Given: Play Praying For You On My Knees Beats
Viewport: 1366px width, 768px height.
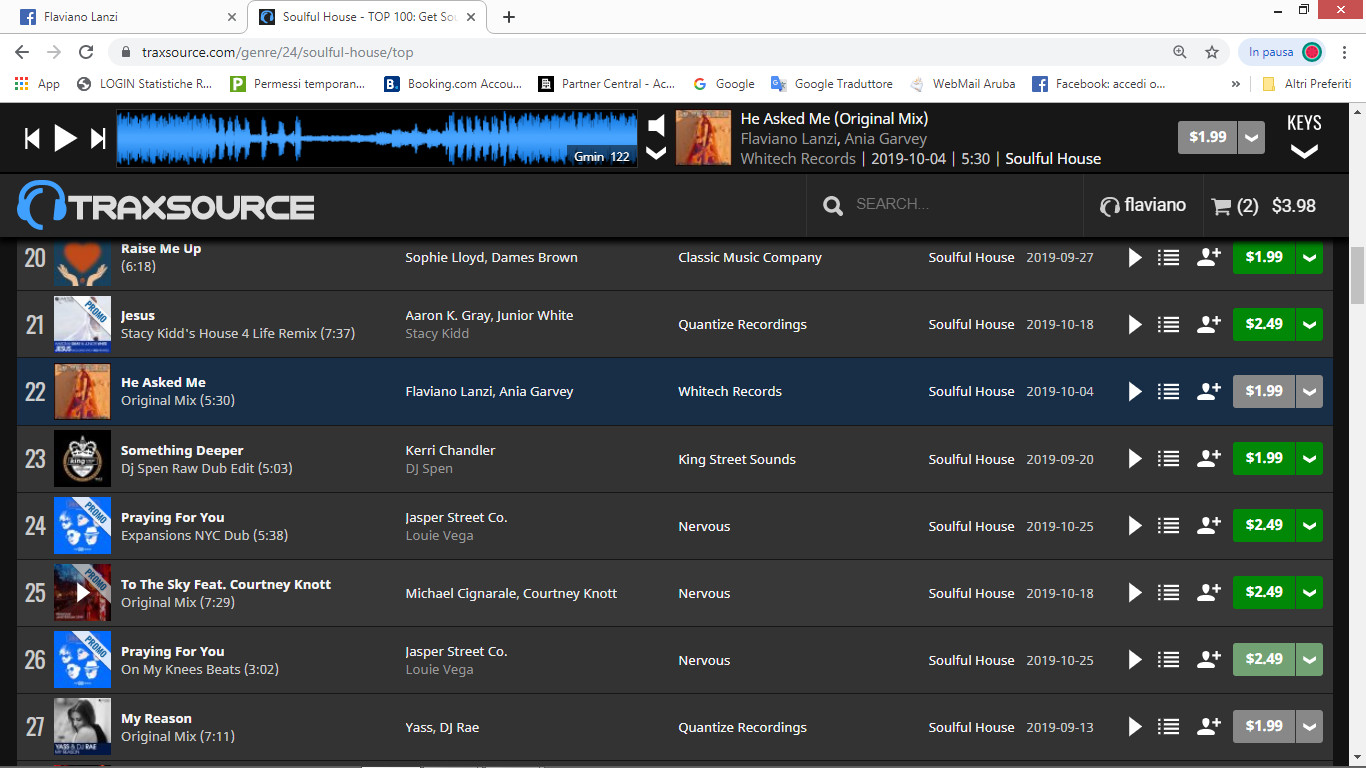Looking at the screenshot, I should pyautogui.click(x=1135, y=660).
